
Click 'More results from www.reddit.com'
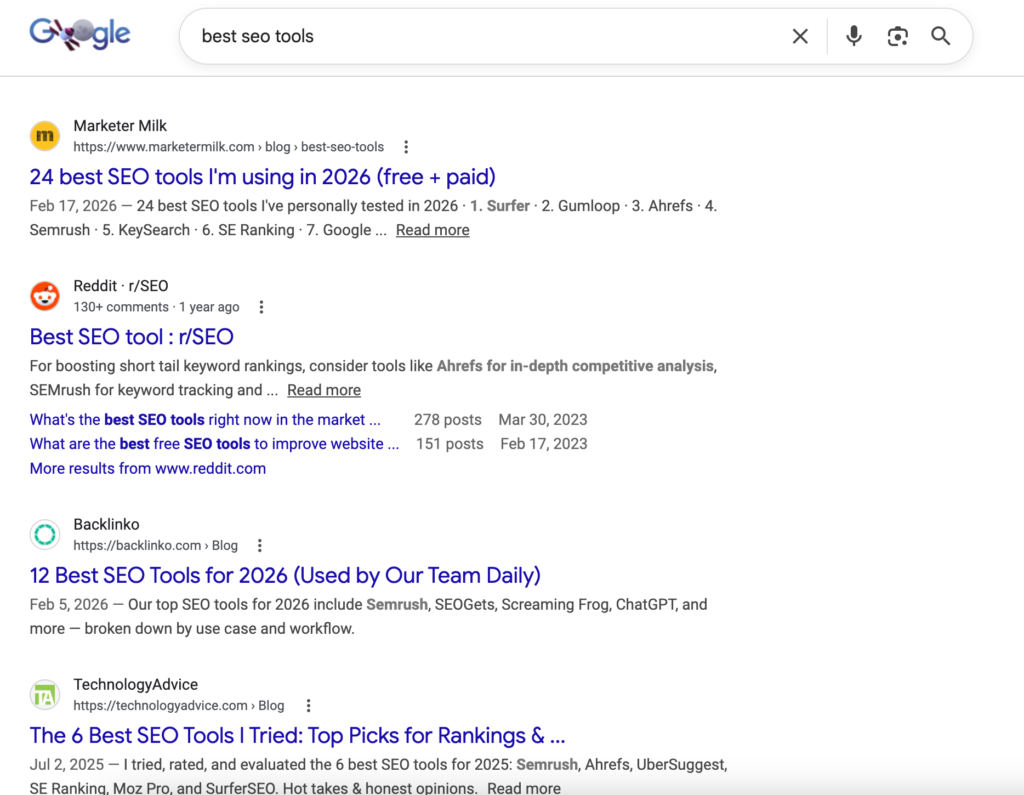pyautogui.click(x=148, y=468)
